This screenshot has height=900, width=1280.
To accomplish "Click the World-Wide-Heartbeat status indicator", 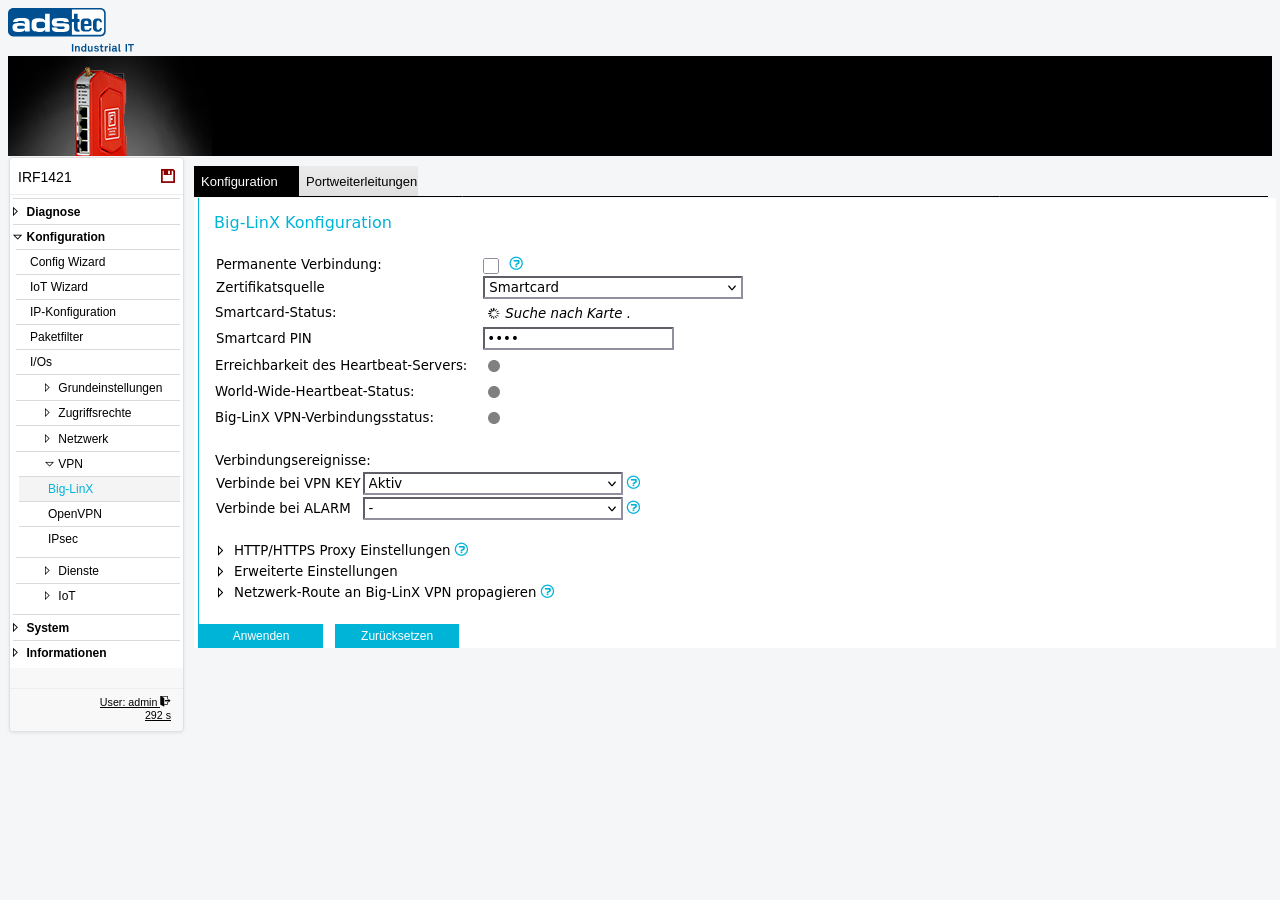I will (494, 392).
